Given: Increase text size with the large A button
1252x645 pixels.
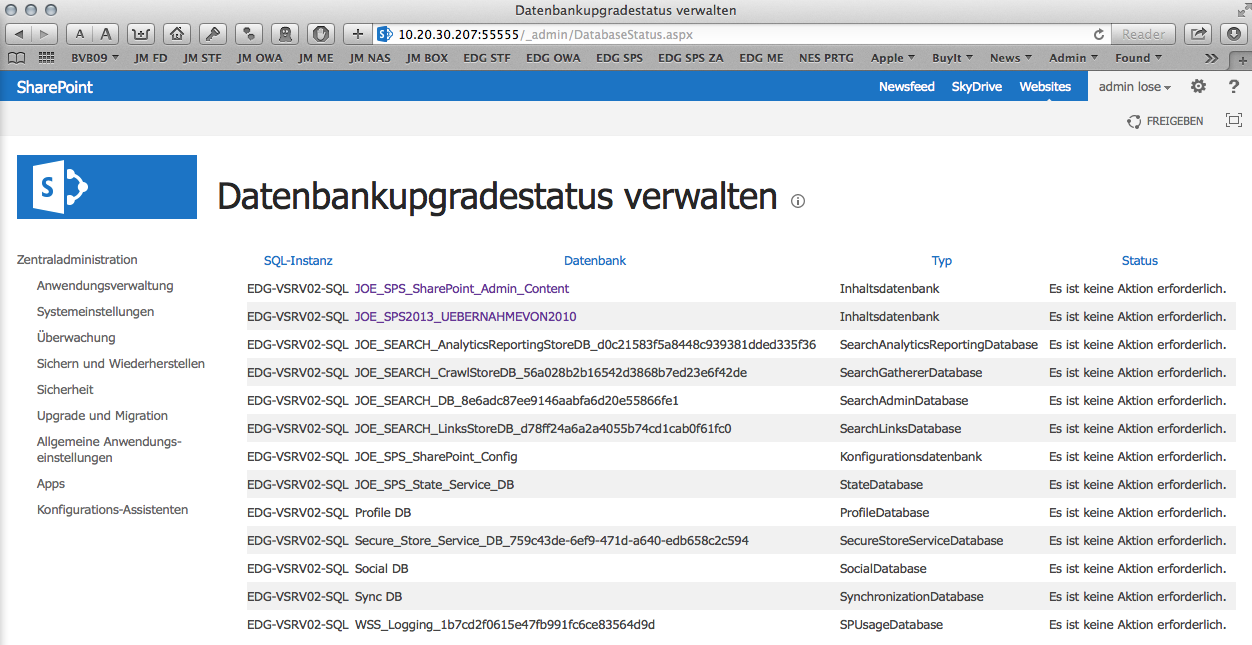Looking at the screenshot, I should [106, 34].
